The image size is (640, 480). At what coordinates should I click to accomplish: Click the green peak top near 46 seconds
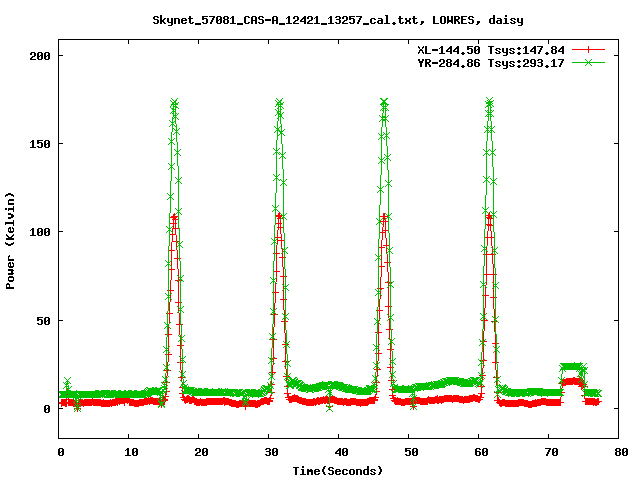click(x=384, y=102)
